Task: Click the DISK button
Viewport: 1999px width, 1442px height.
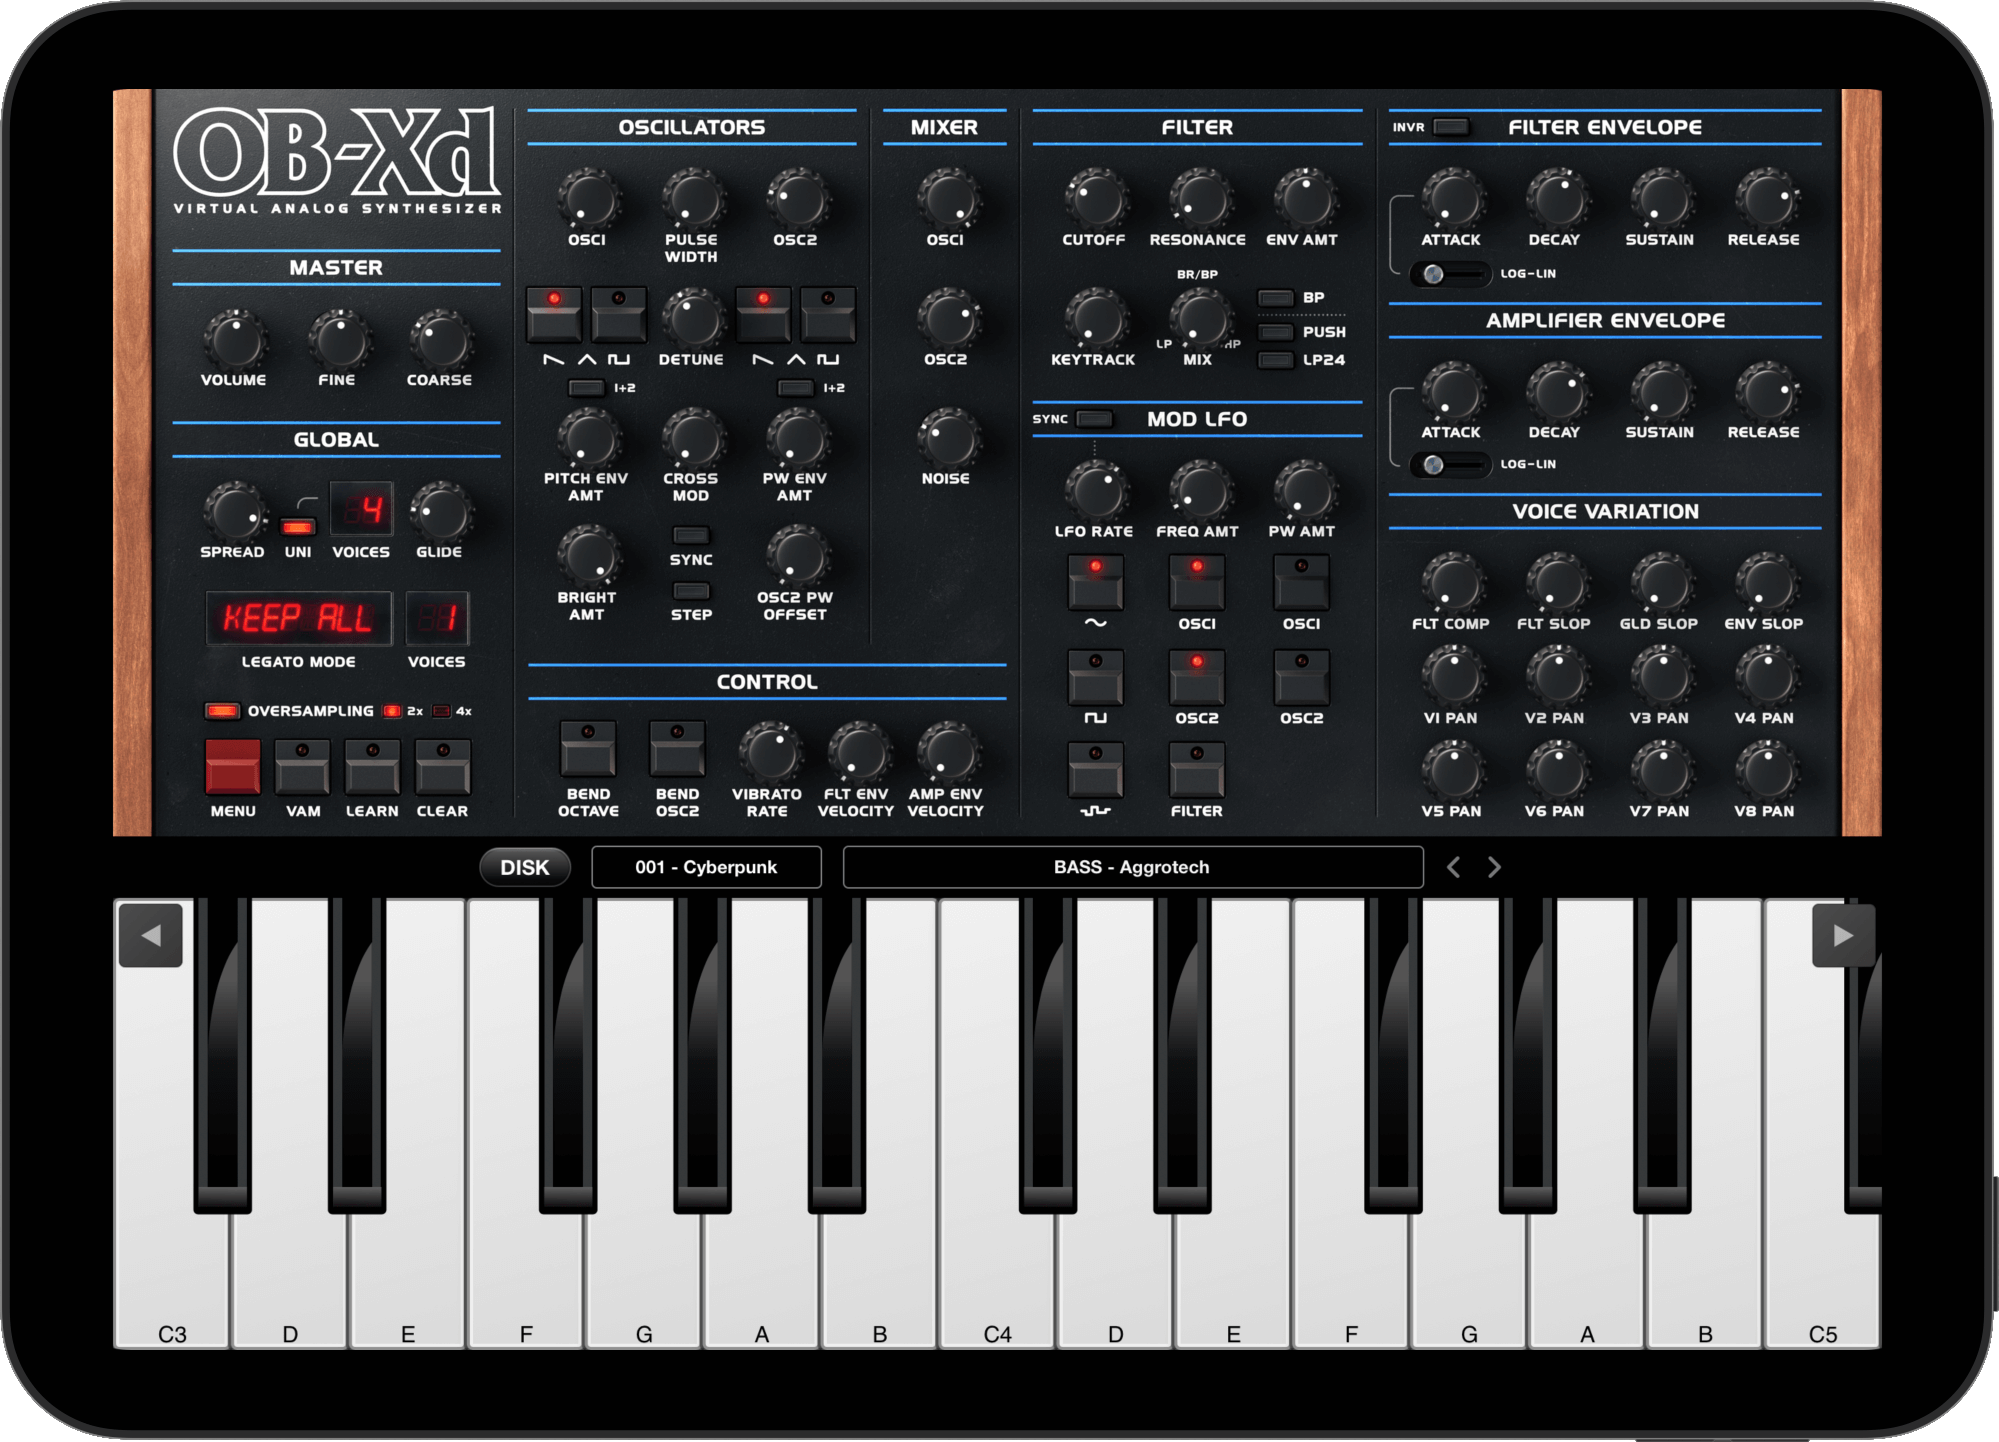Action: point(525,867)
